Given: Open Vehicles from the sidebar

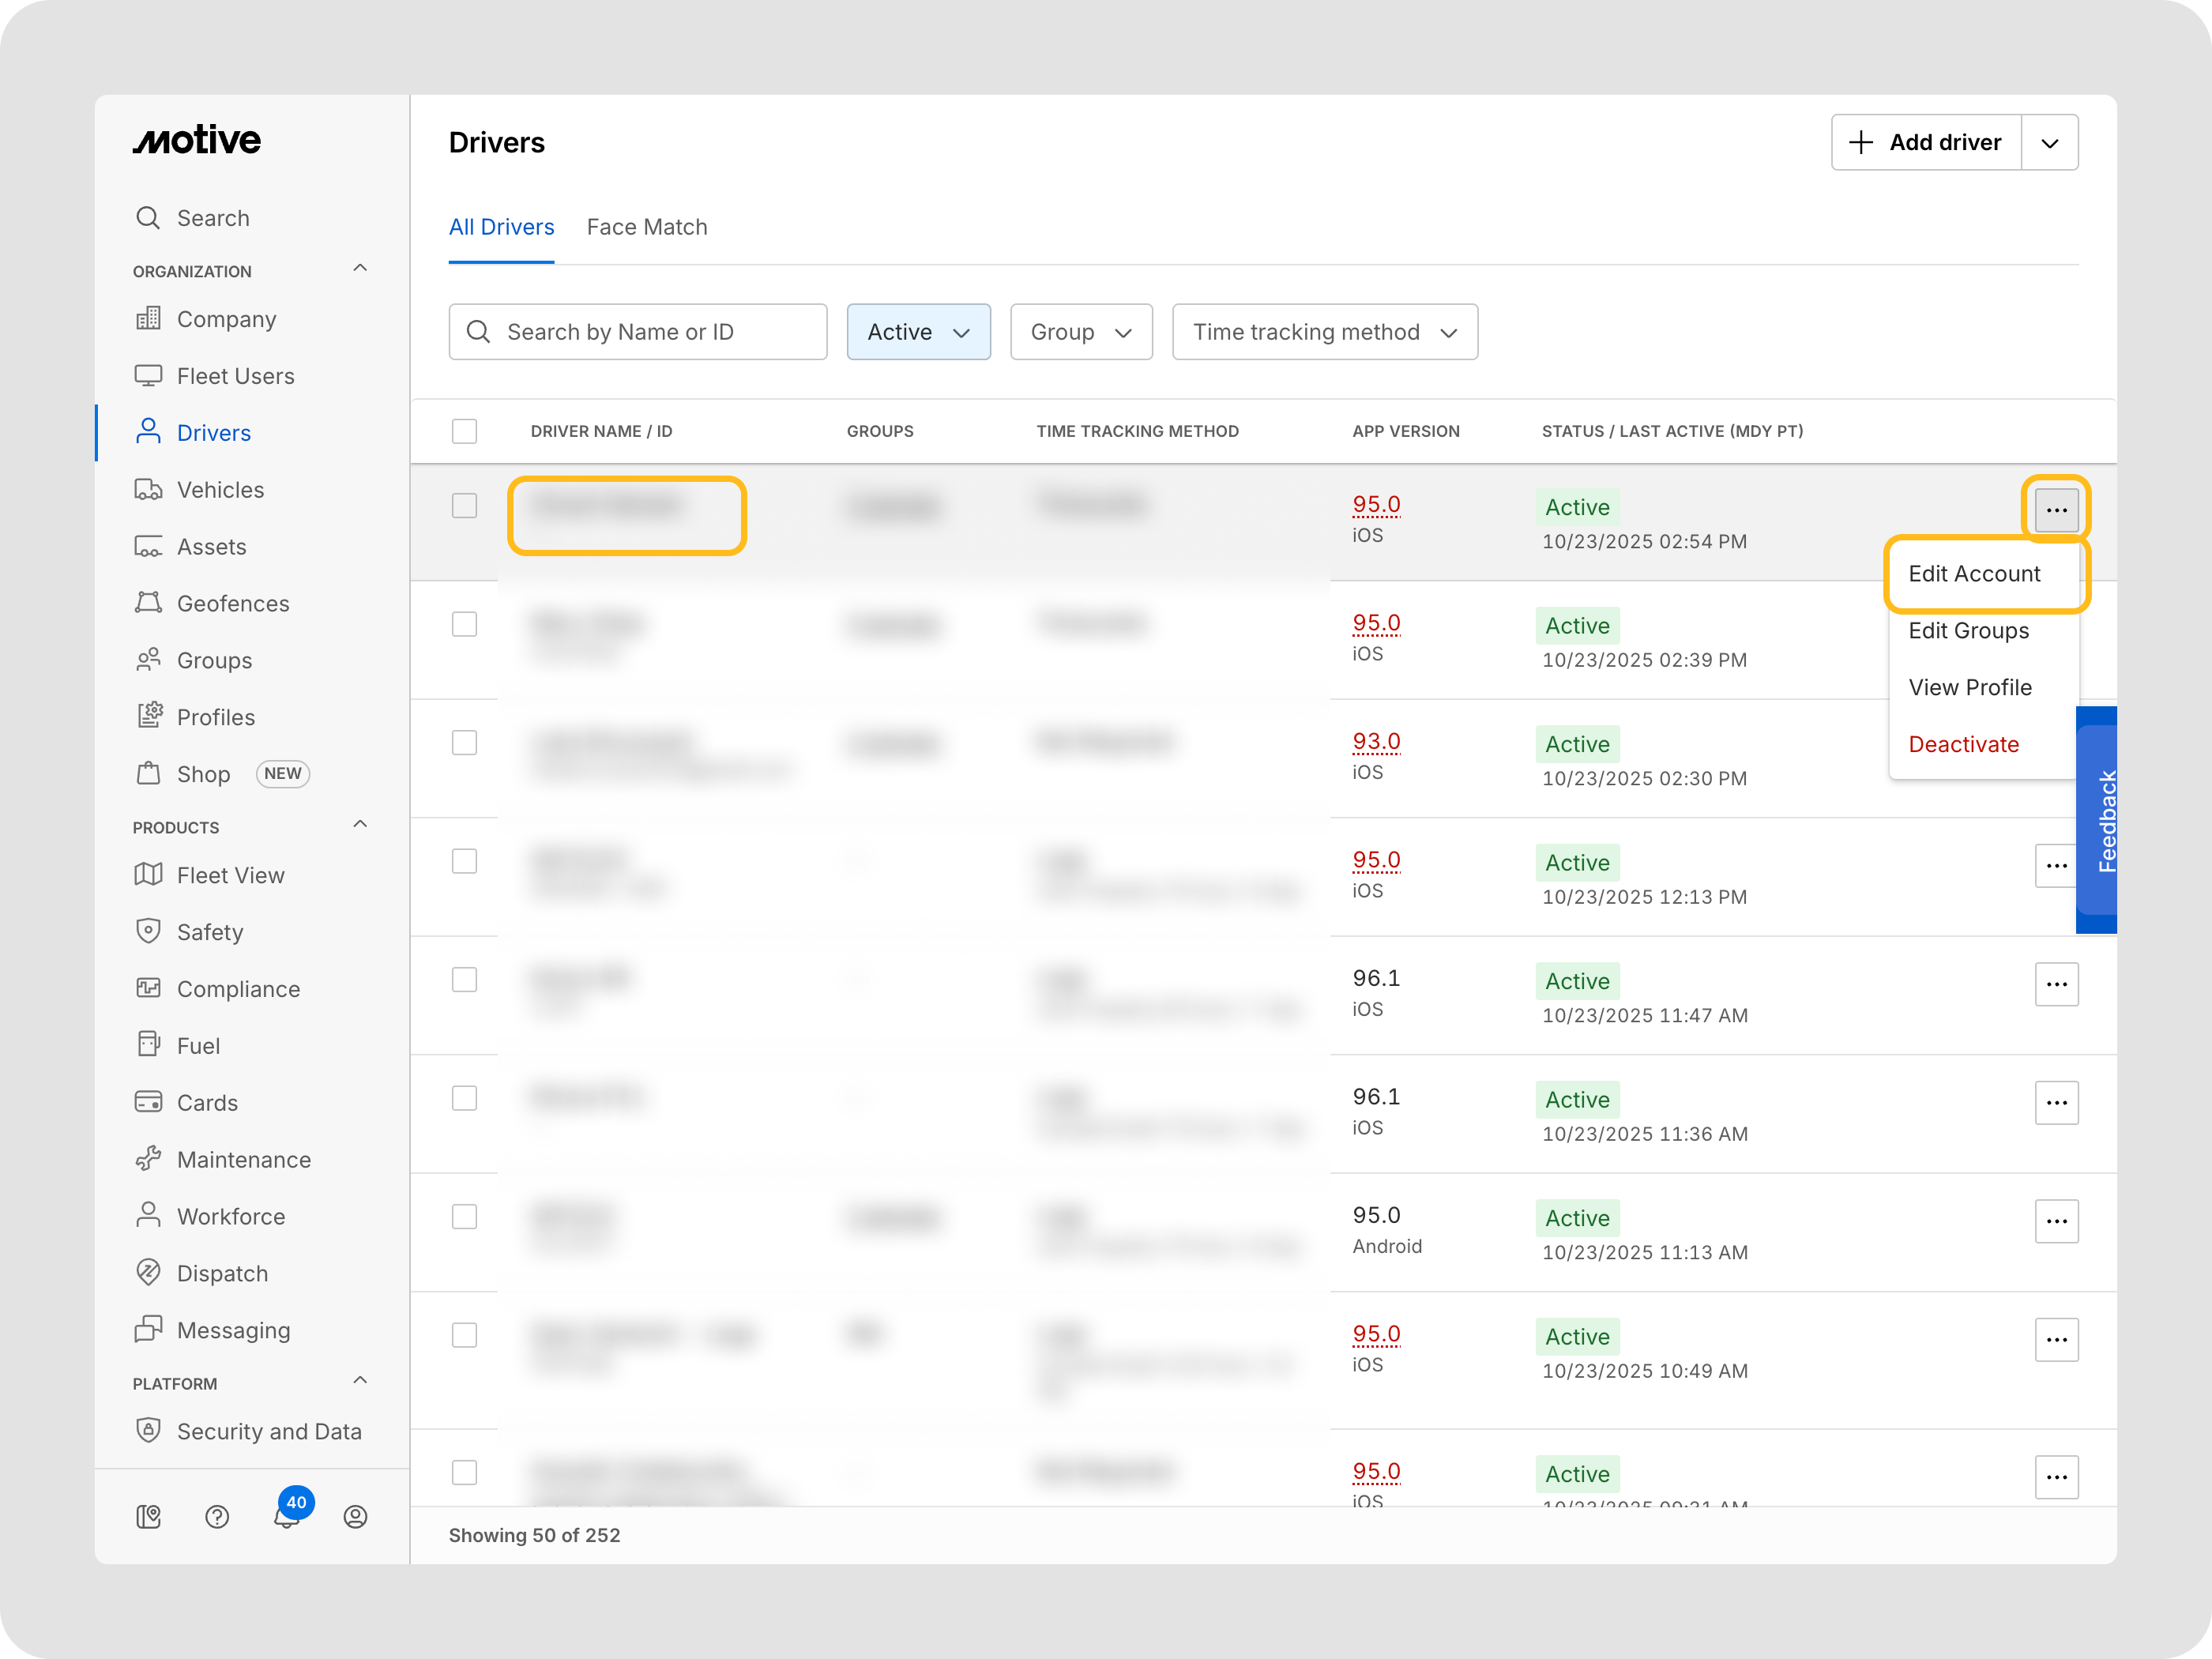Looking at the screenshot, I should [220, 490].
